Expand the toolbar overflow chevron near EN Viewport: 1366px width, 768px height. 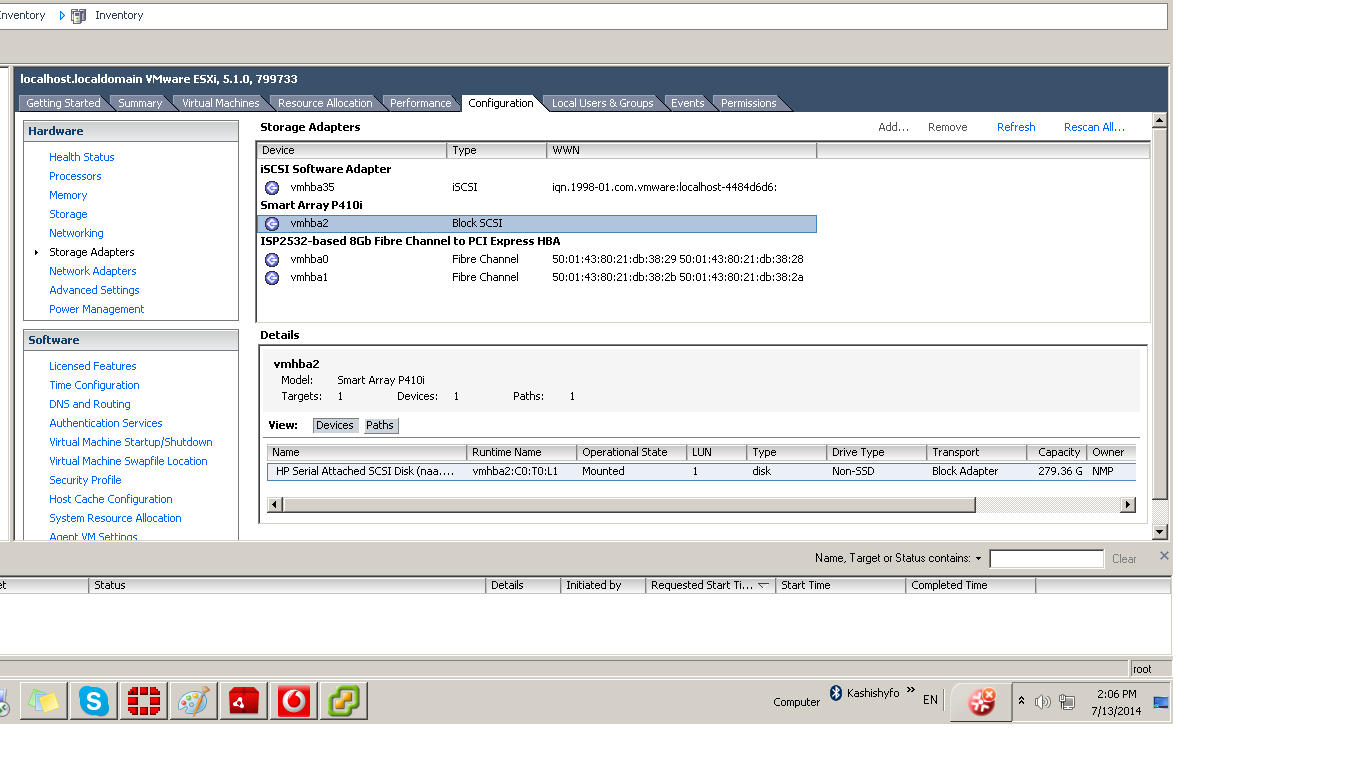coord(912,692)
